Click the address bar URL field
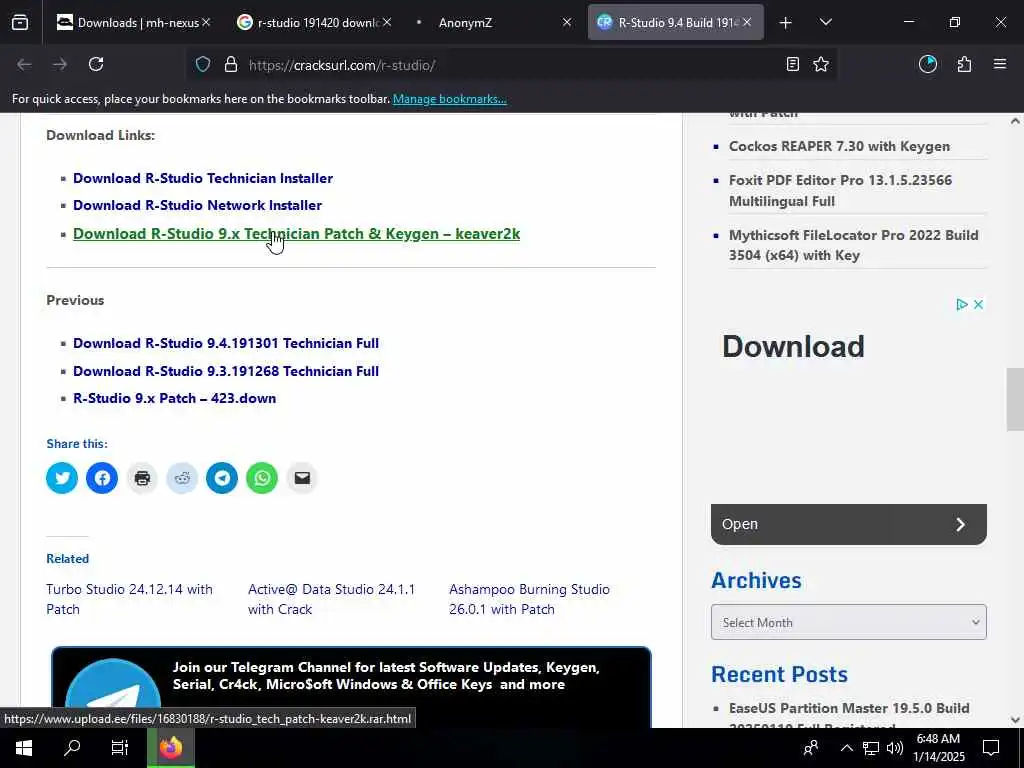Viewport: 1024px width, 768px height. (509, 65)
